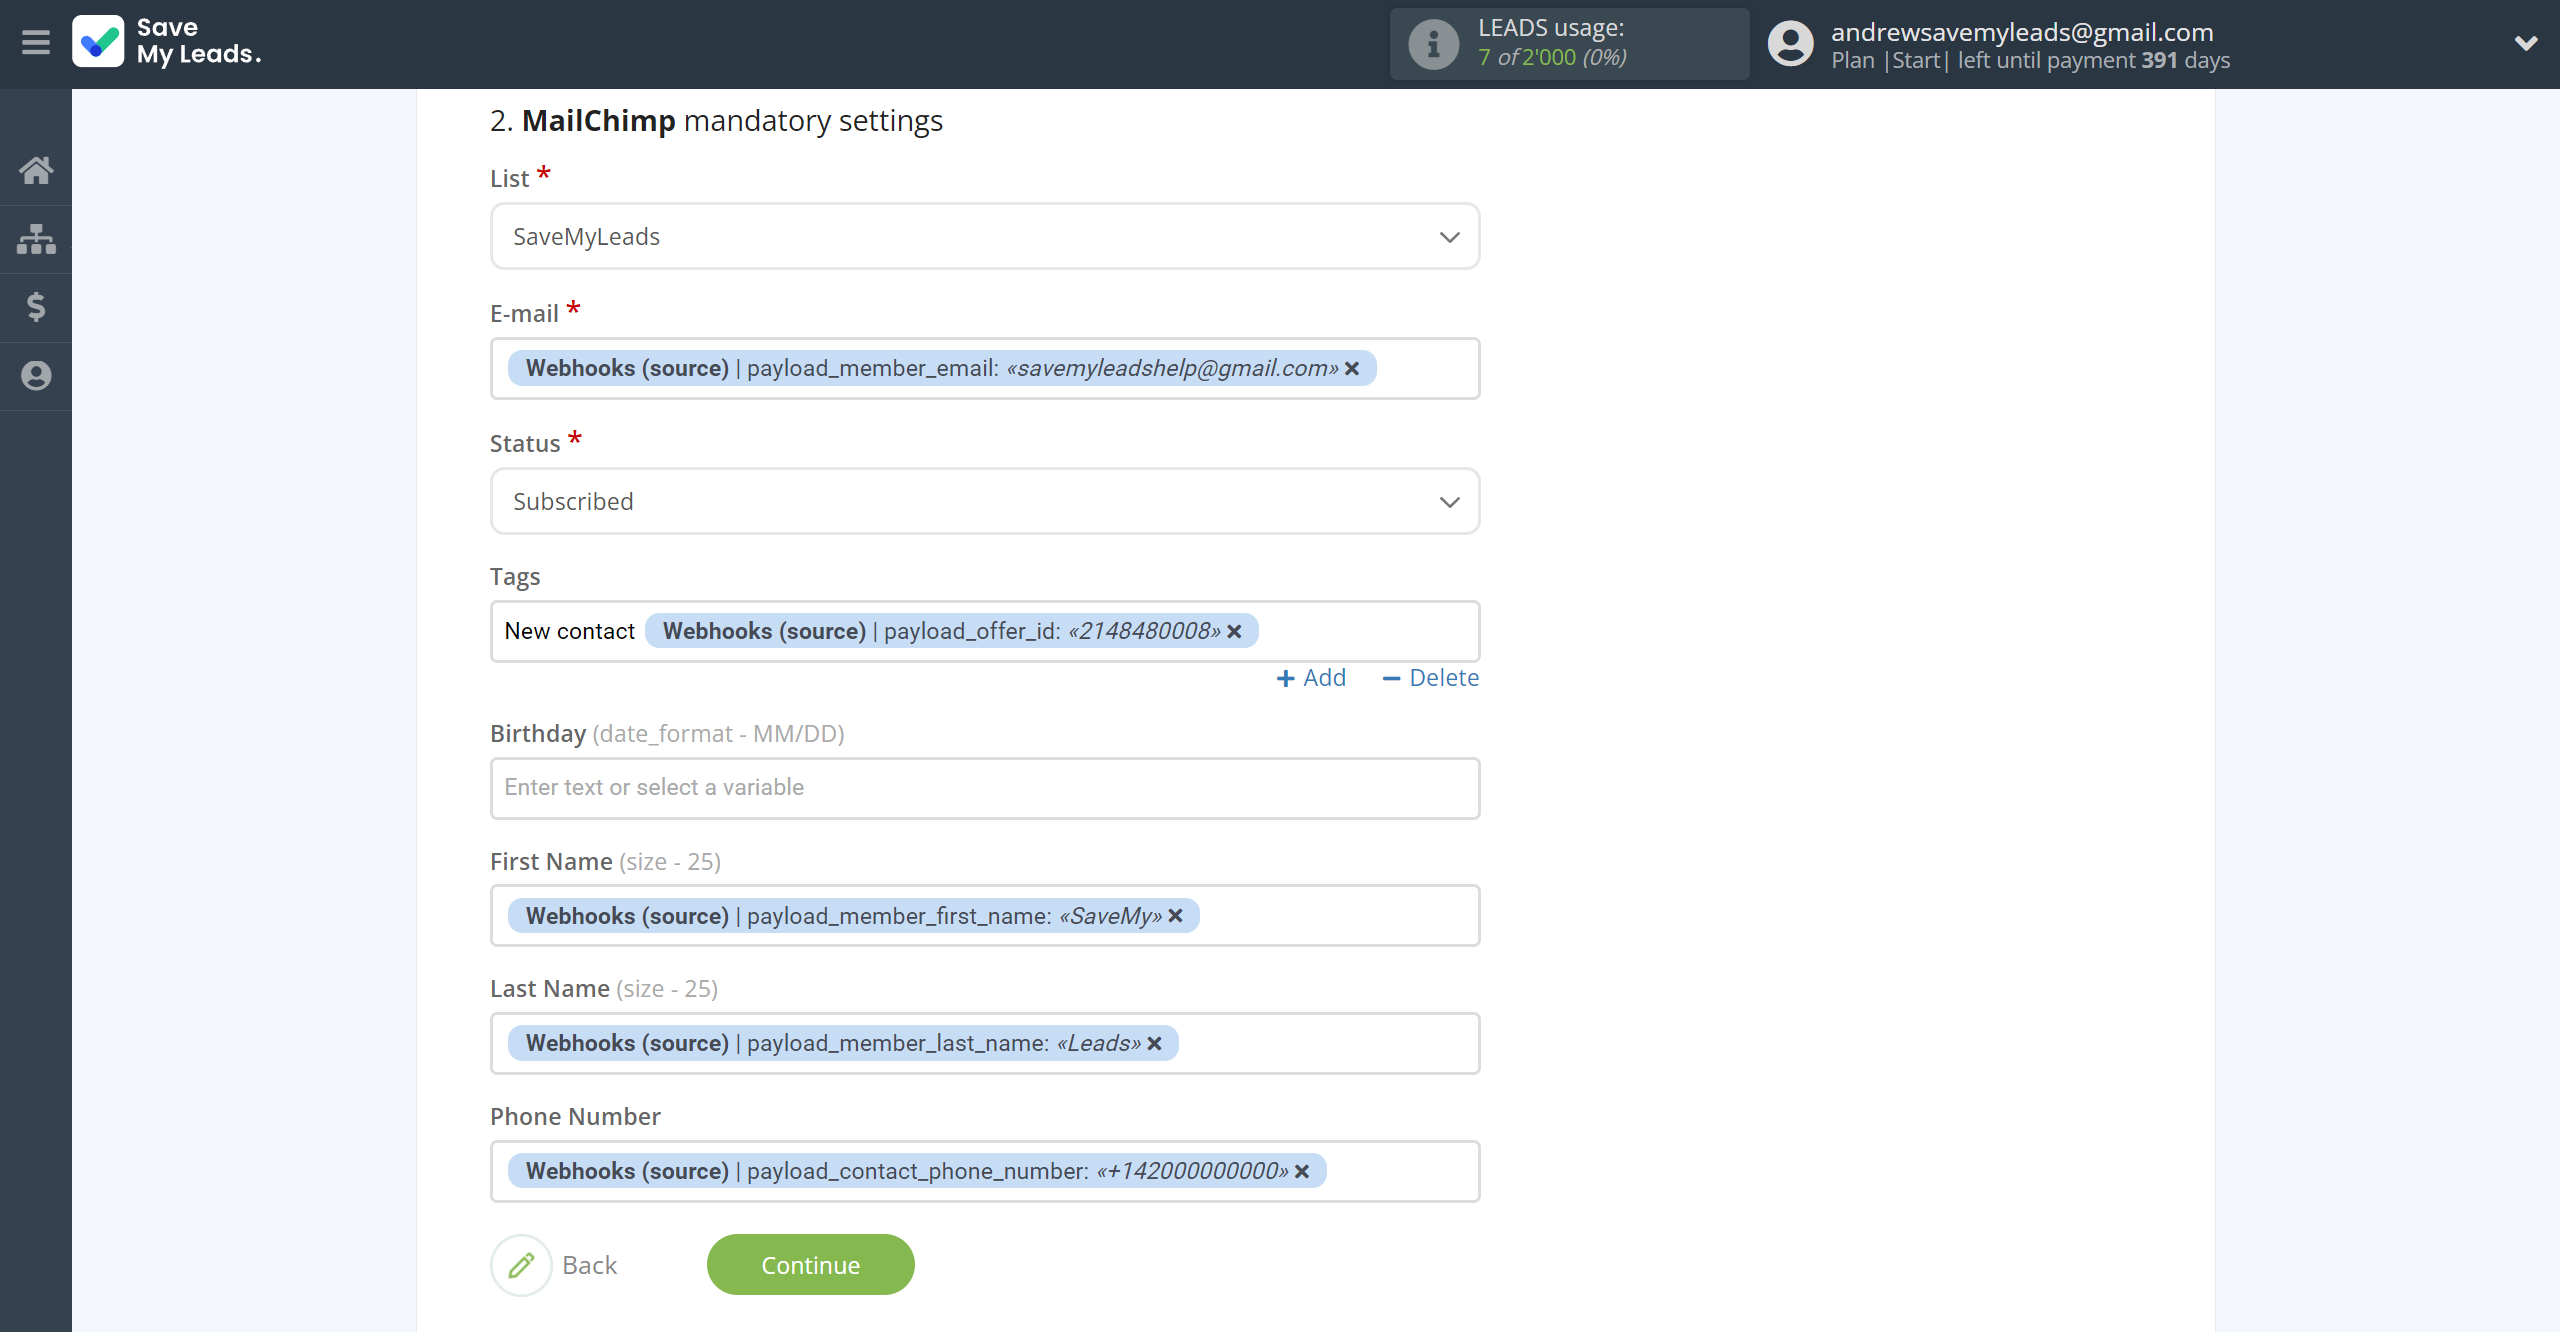Click the Plan Start payment text
The width and height of the screenshot is (2560, 1332).
click(x=2030, y=61)
